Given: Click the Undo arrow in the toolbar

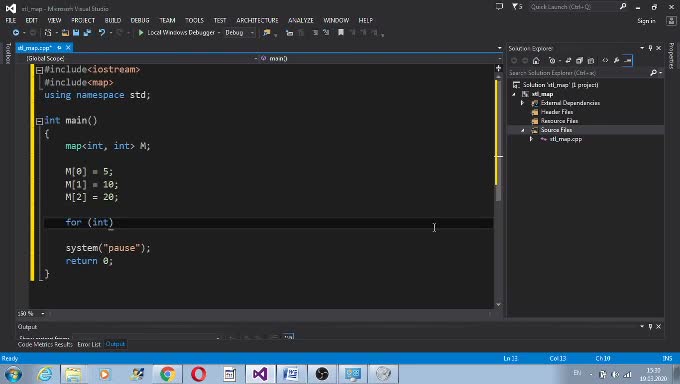Looking at the screenshot, I should pyautogui.click(x=102, y=33).
